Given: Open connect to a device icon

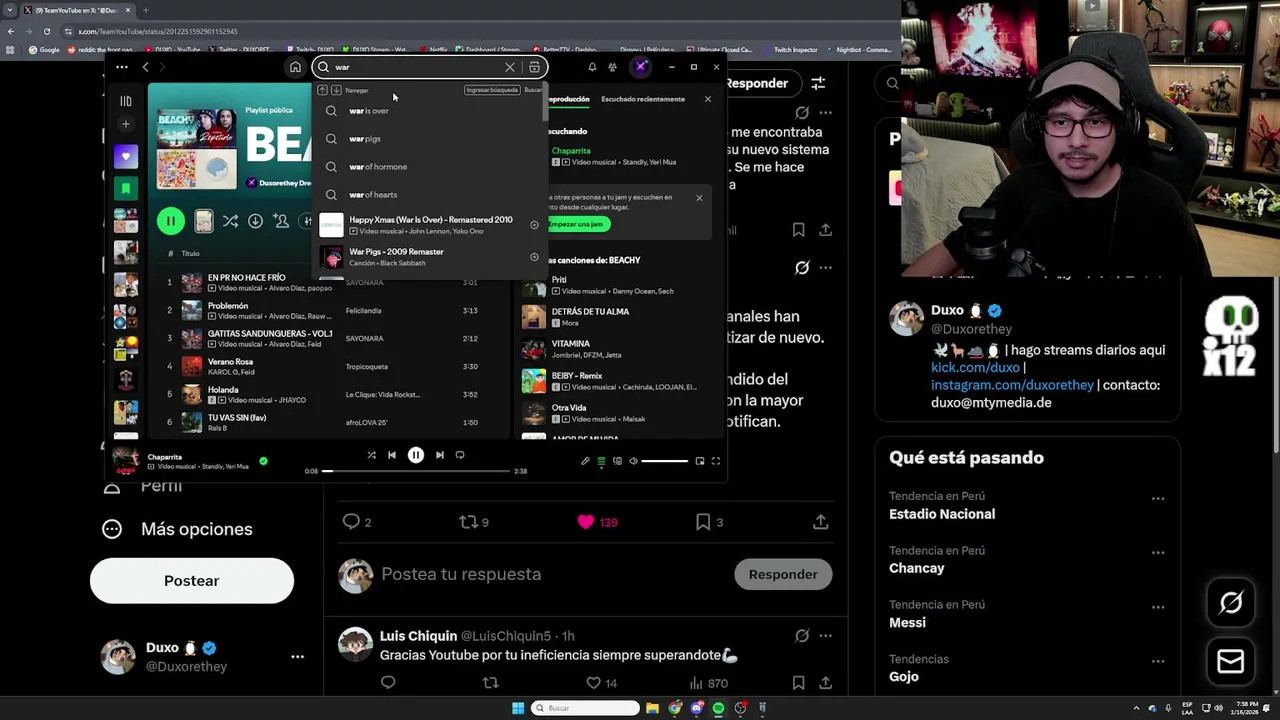Looking at the screenshot, I should 617,461.
